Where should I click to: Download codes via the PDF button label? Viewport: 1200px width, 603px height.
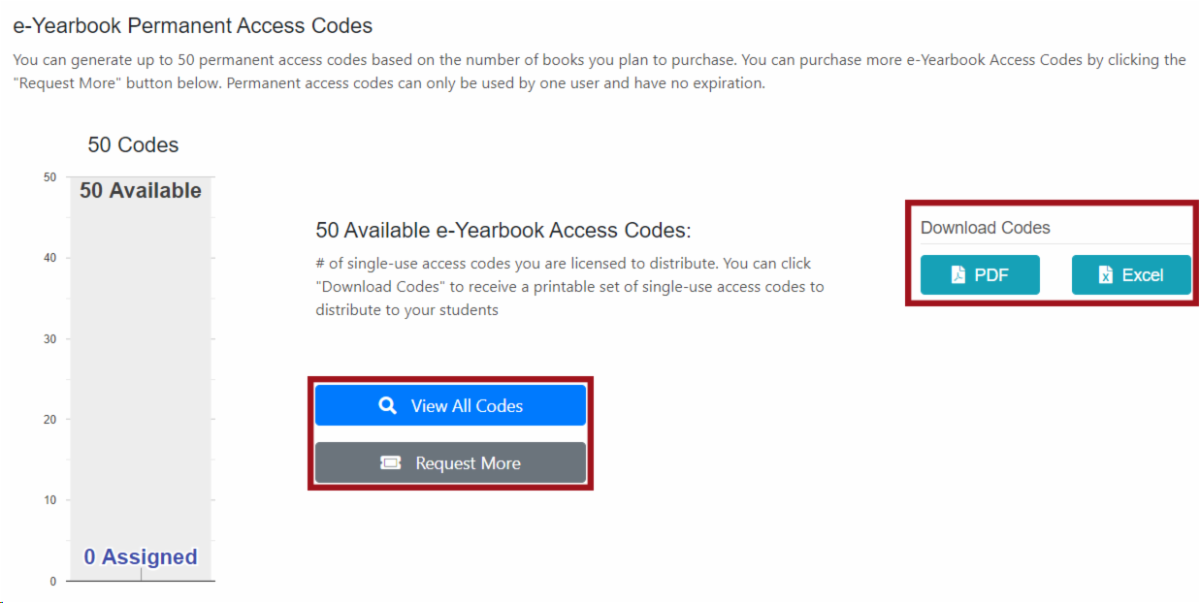tap(991, 275)
